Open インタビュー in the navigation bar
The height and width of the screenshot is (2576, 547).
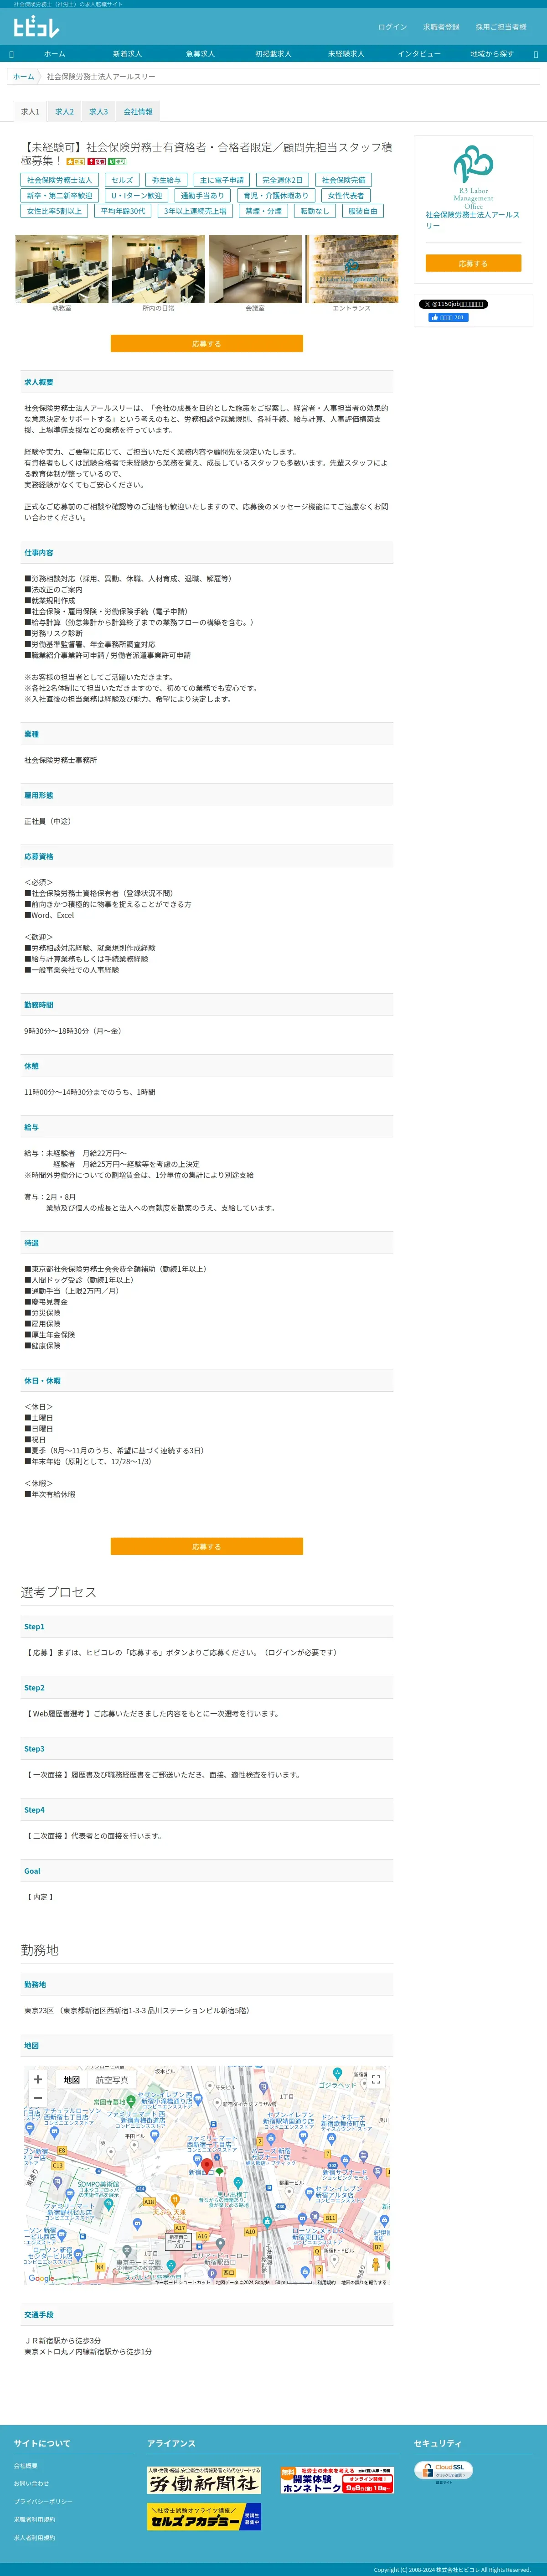(x=419, y=54)
